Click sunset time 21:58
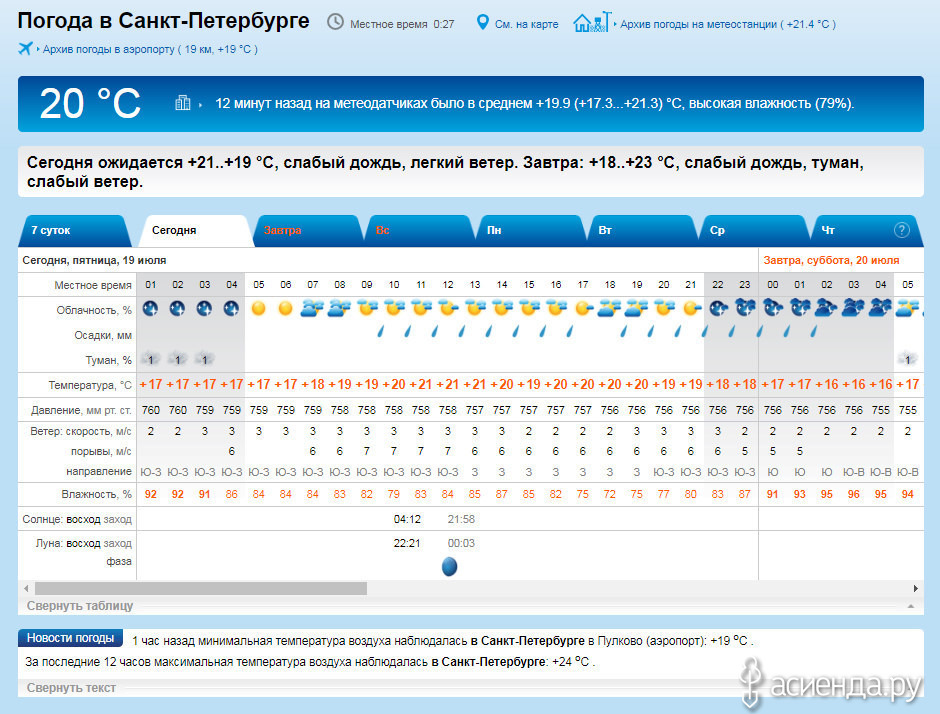 (461, 519)
